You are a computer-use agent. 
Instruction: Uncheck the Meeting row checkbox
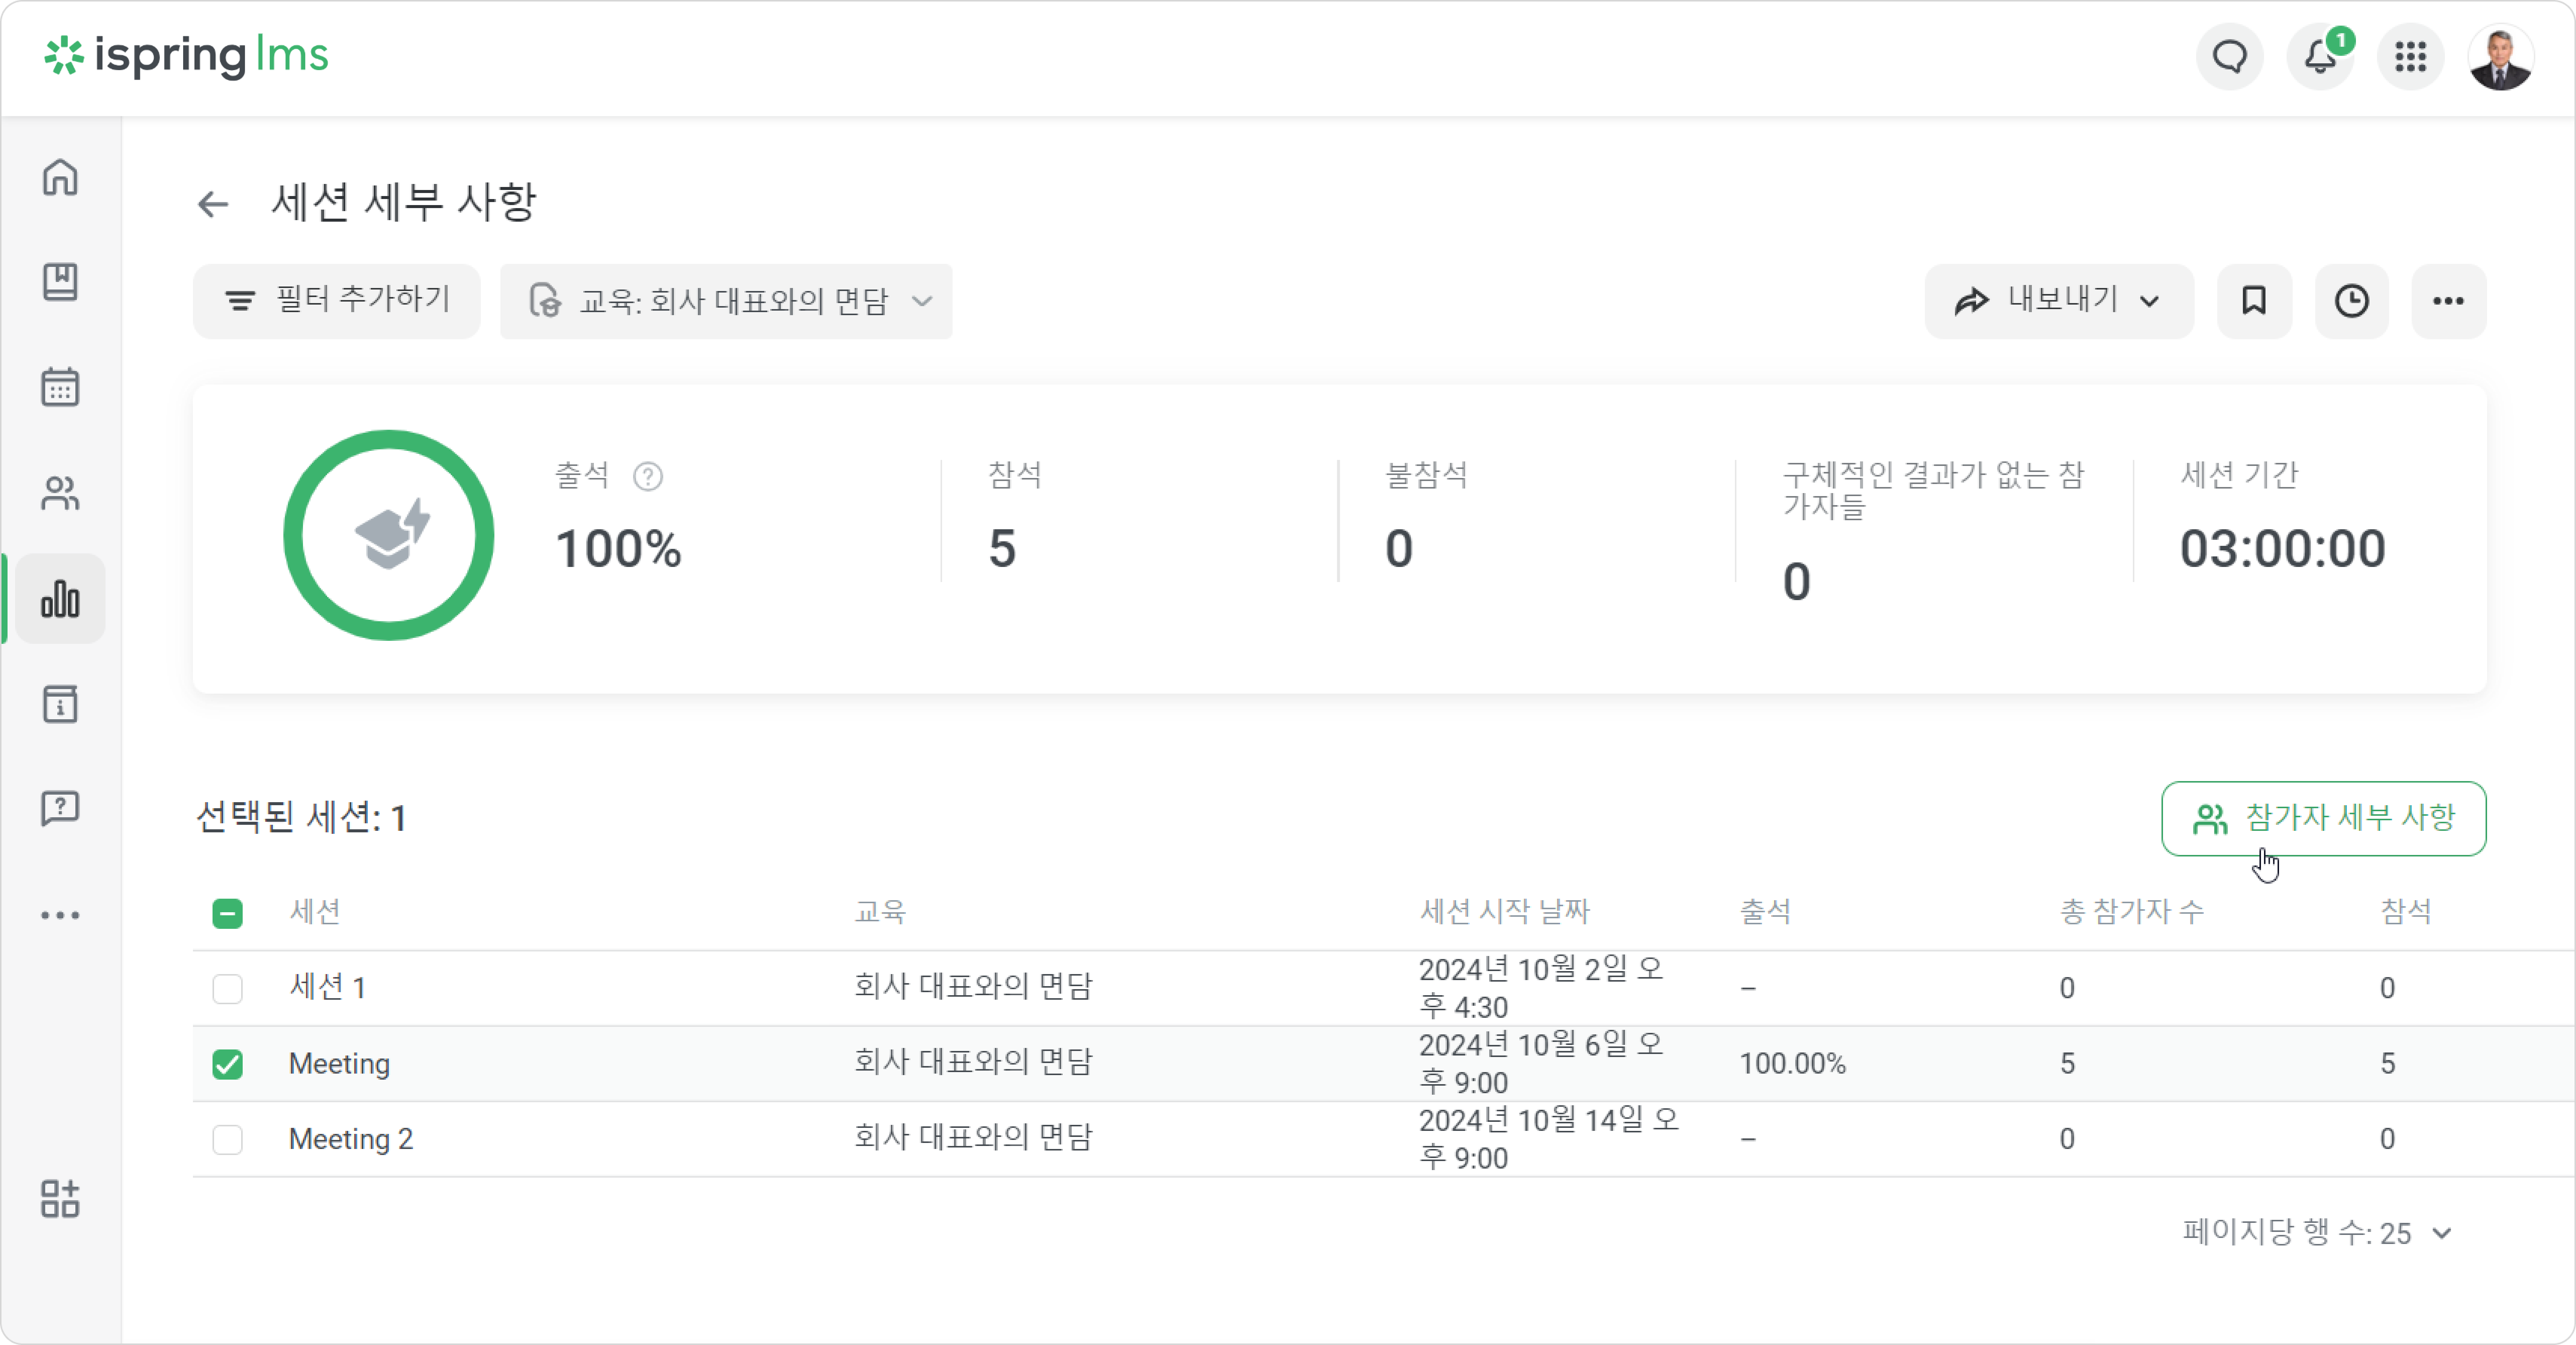pos(228,1064)
